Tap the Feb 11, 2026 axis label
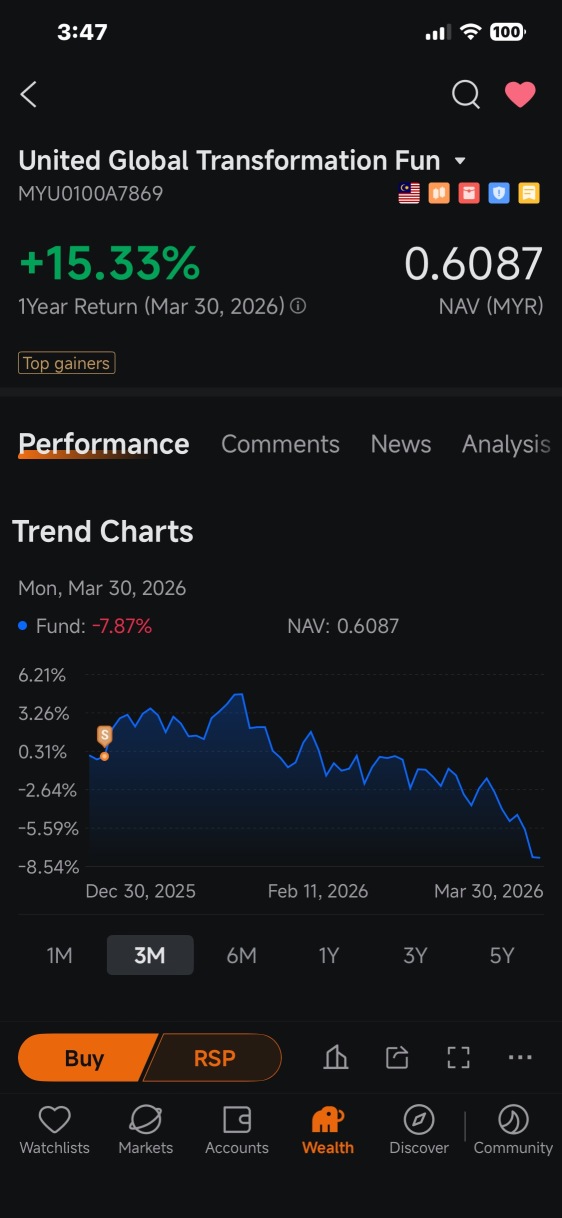Viewport: 562px width, 1218px height. [318, 891]
